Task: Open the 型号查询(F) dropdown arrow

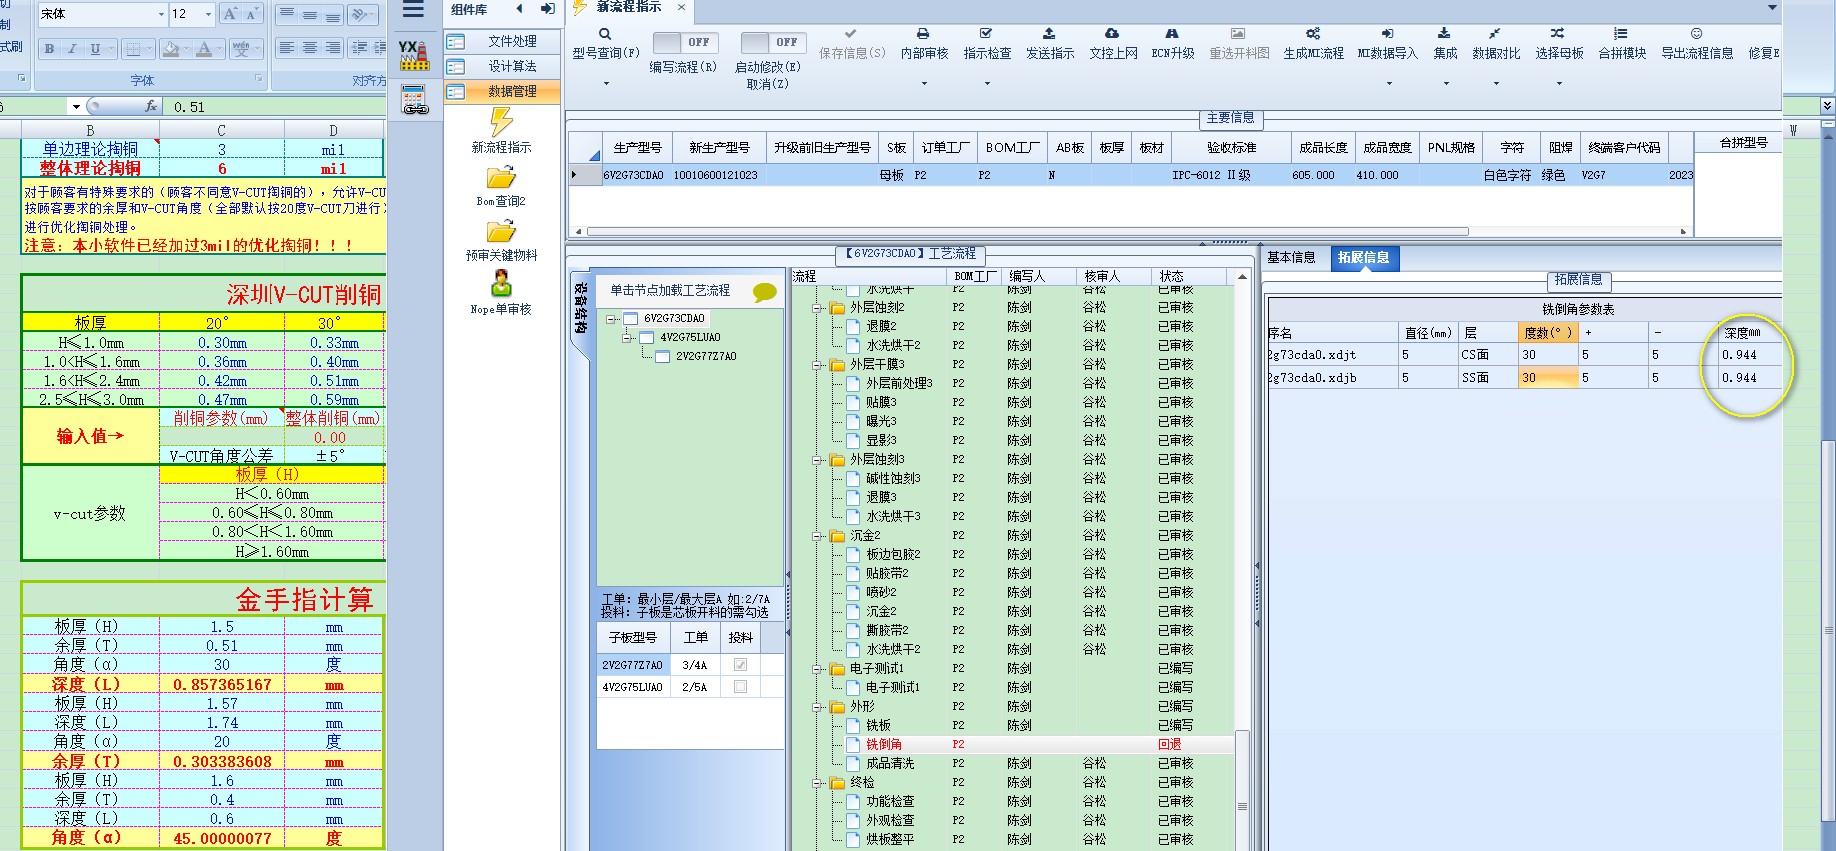Action: coord(605,84)
